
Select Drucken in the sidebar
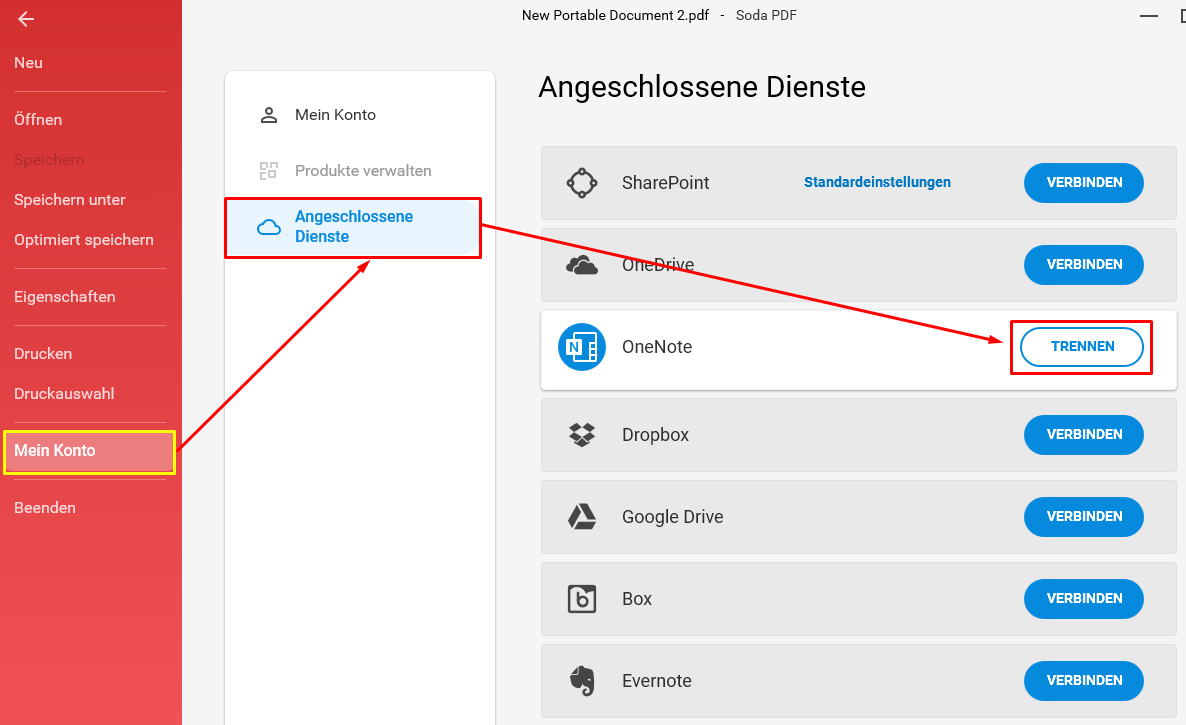click(42, 354)
